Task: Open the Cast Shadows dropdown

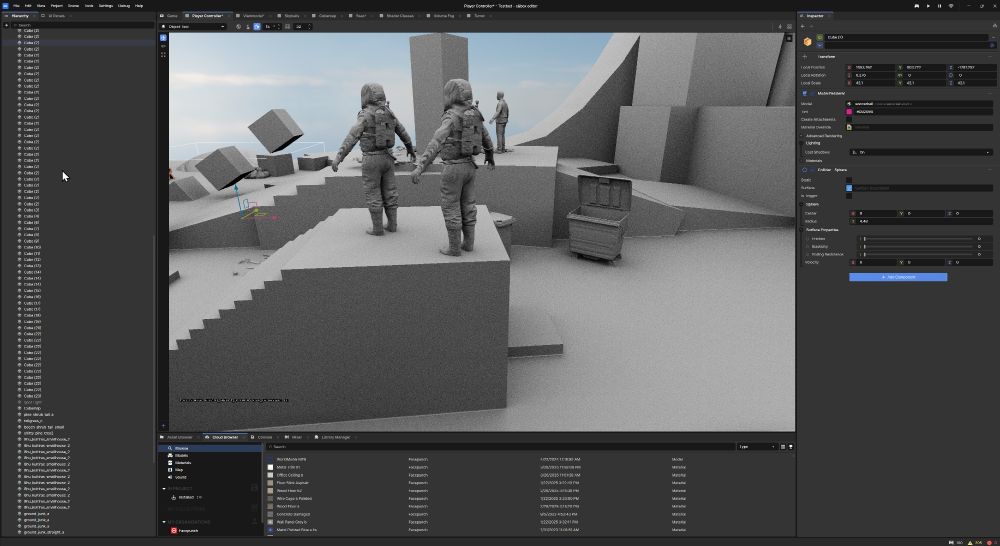Action: [x=921, y=152]
